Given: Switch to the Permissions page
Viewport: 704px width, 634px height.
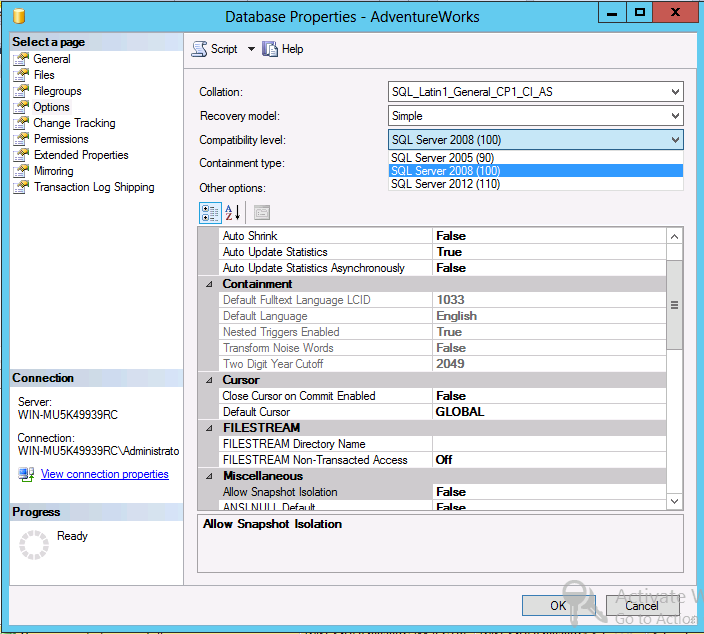Looking at the screenshot, I should click(x=61, y=139).
